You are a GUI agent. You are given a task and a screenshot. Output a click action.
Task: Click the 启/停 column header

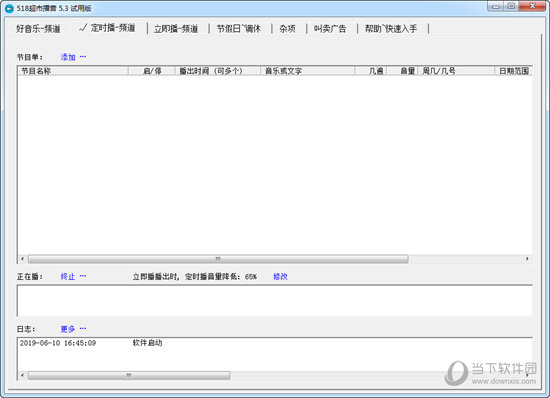tap(152, 71)
